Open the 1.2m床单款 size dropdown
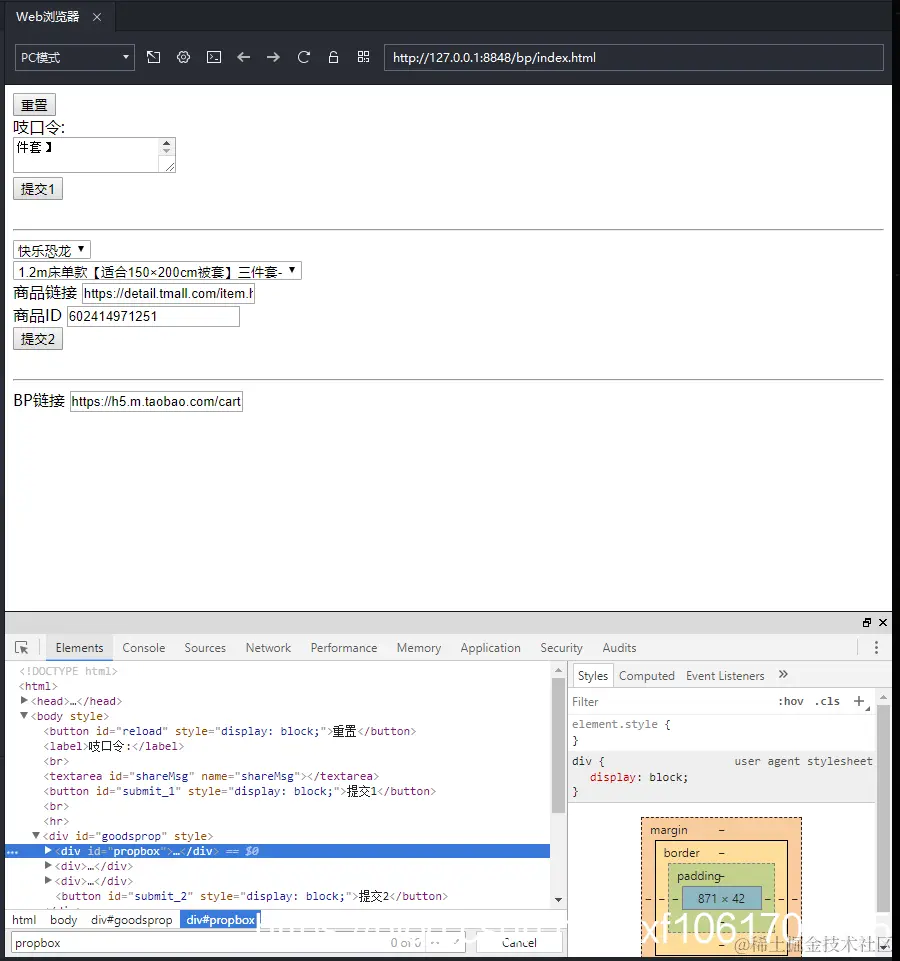This screenshot has width=900, height=961. [x=158, y=271]
